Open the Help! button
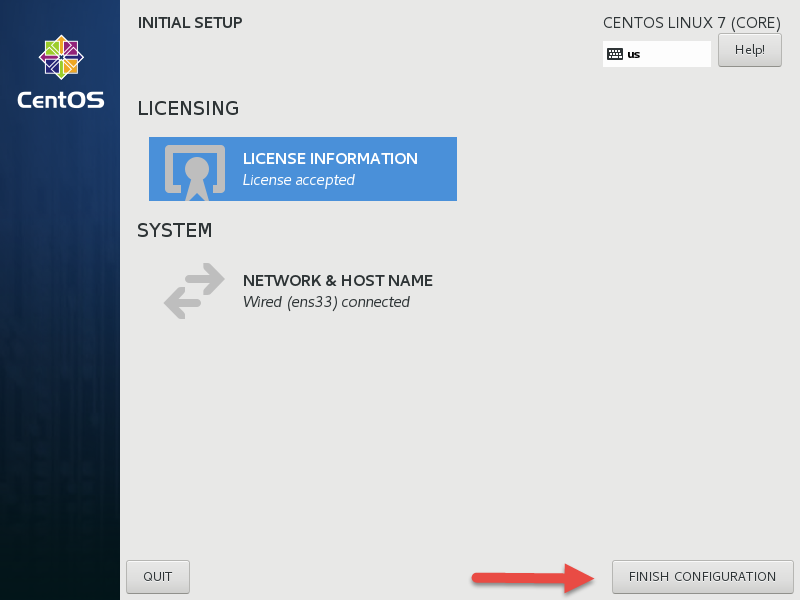The image size is (800, 600). click(x=749, y=50)
